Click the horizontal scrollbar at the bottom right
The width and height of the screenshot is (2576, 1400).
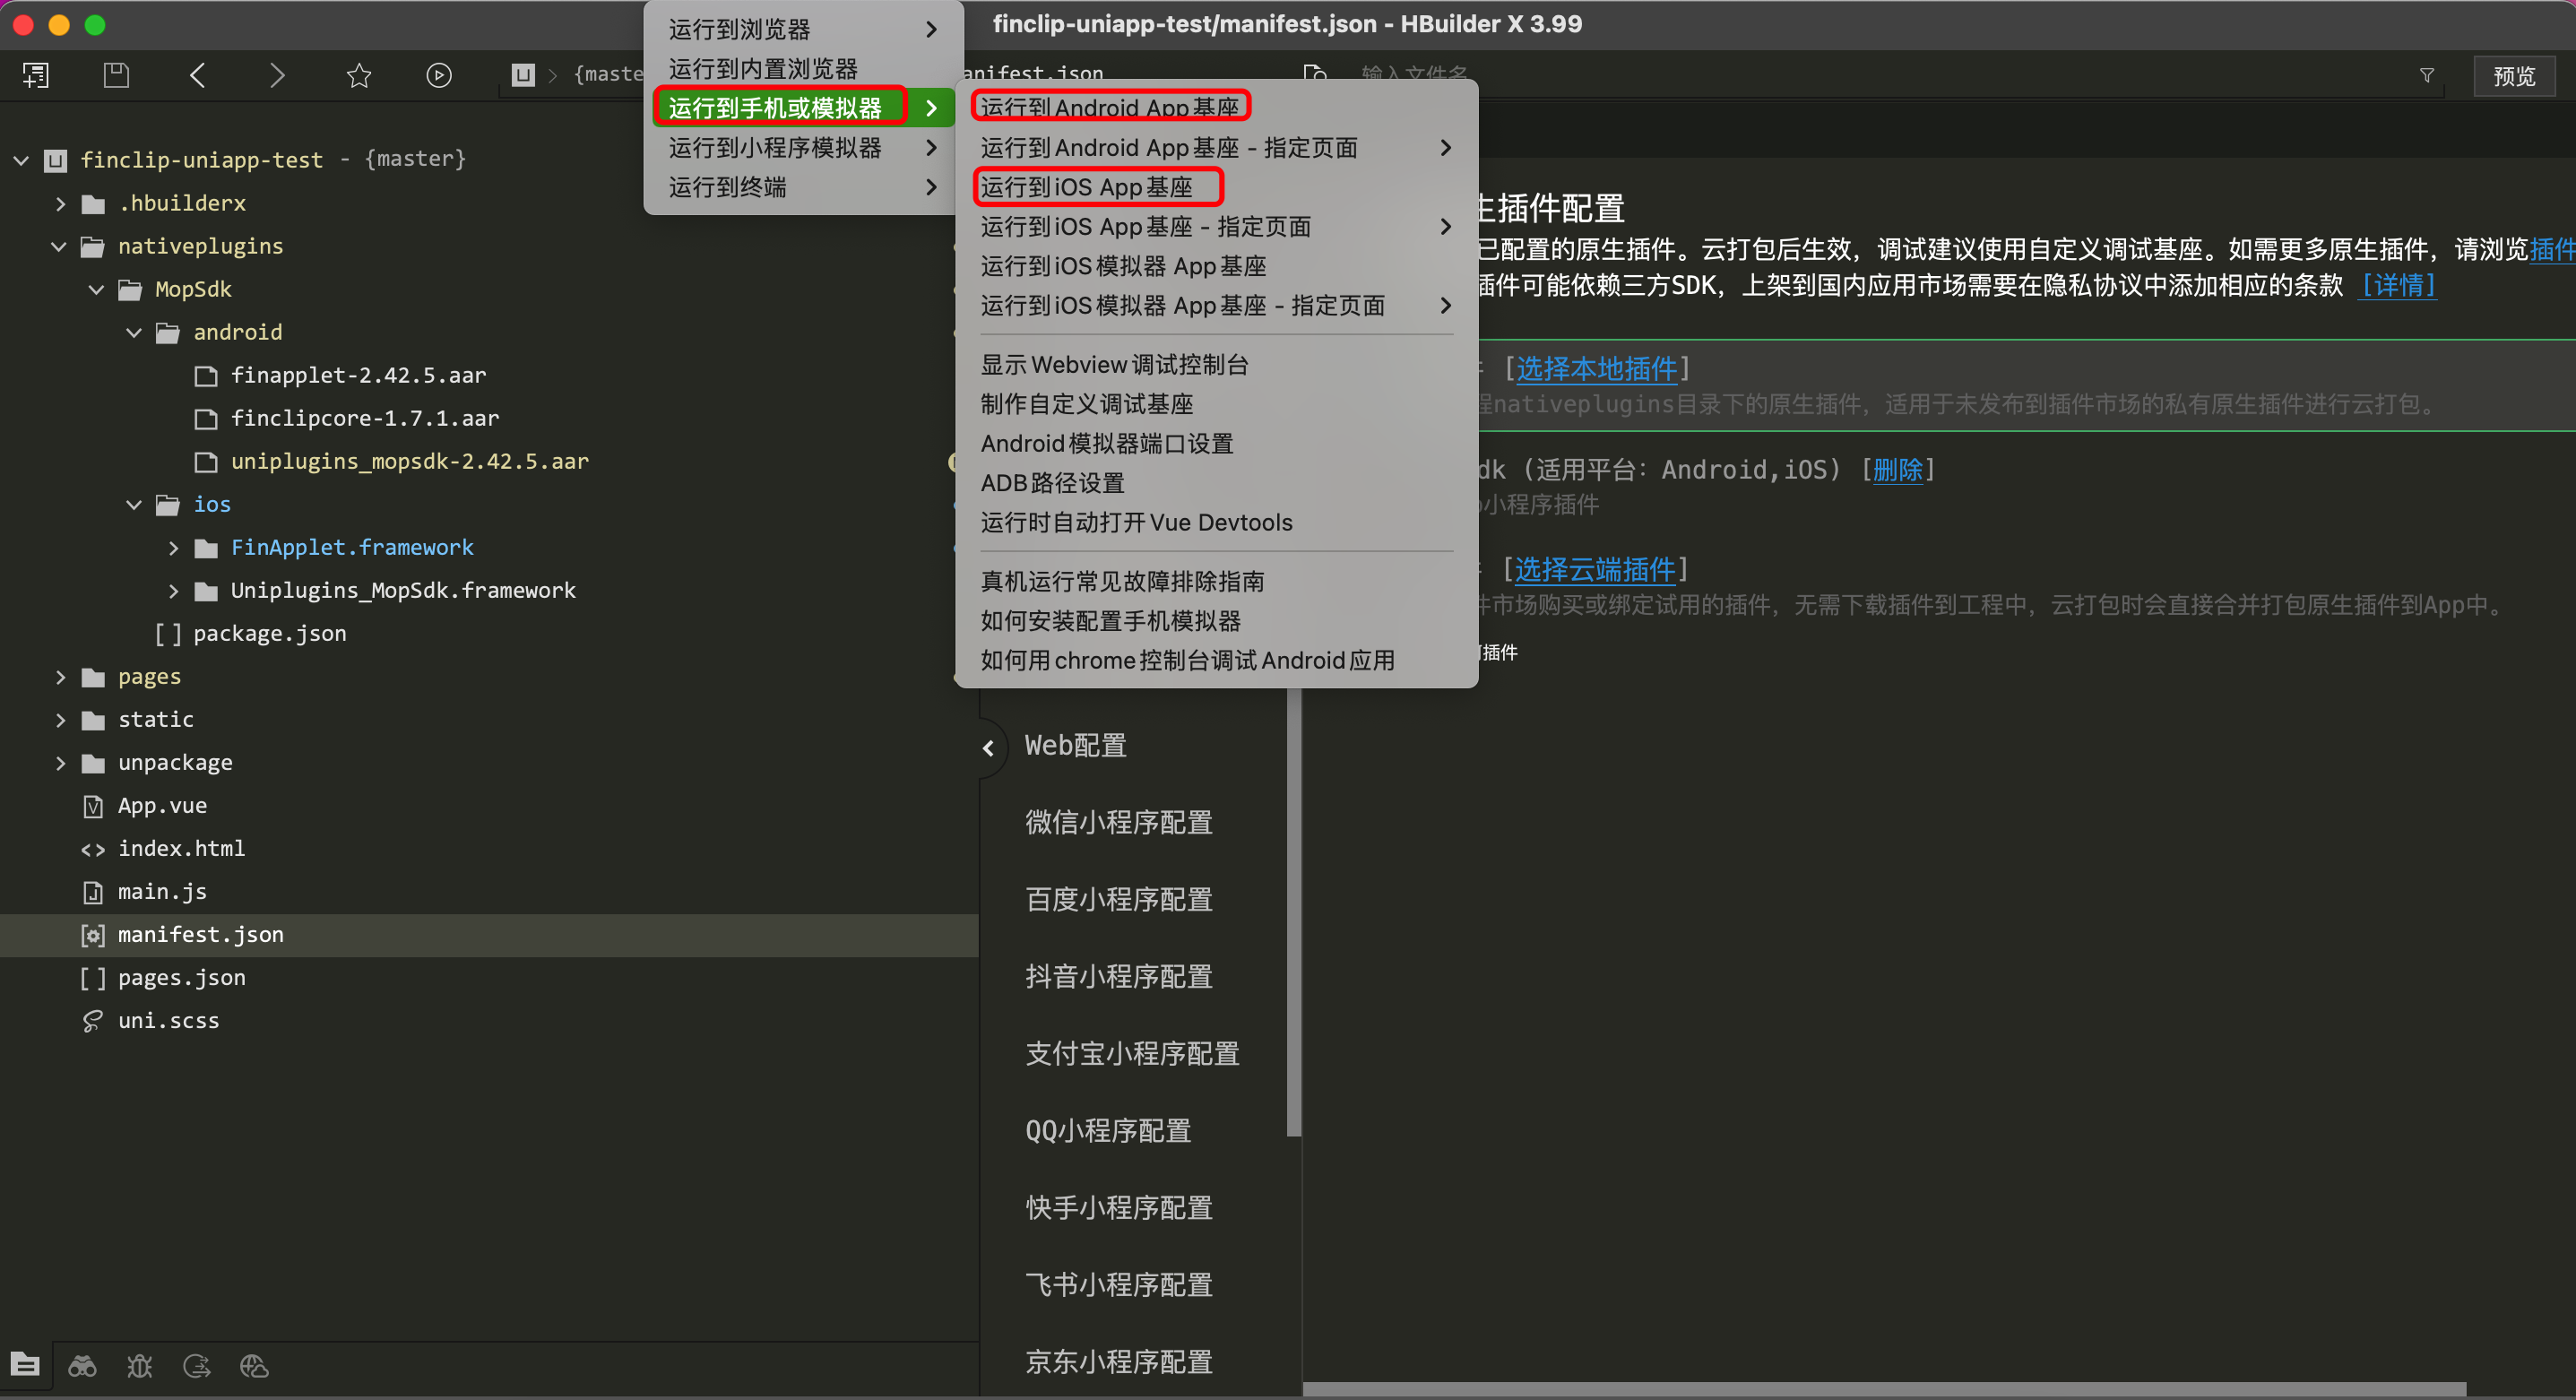point(1884,1389)
